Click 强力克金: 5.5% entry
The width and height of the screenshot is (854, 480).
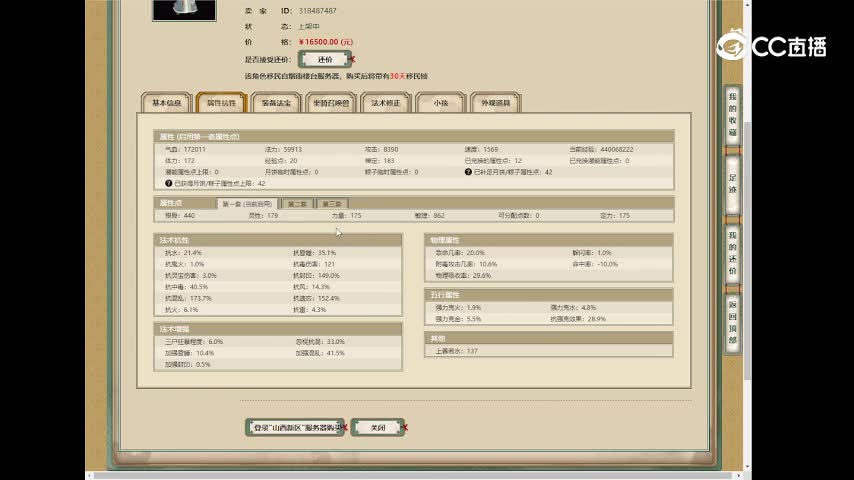(458, 319)
